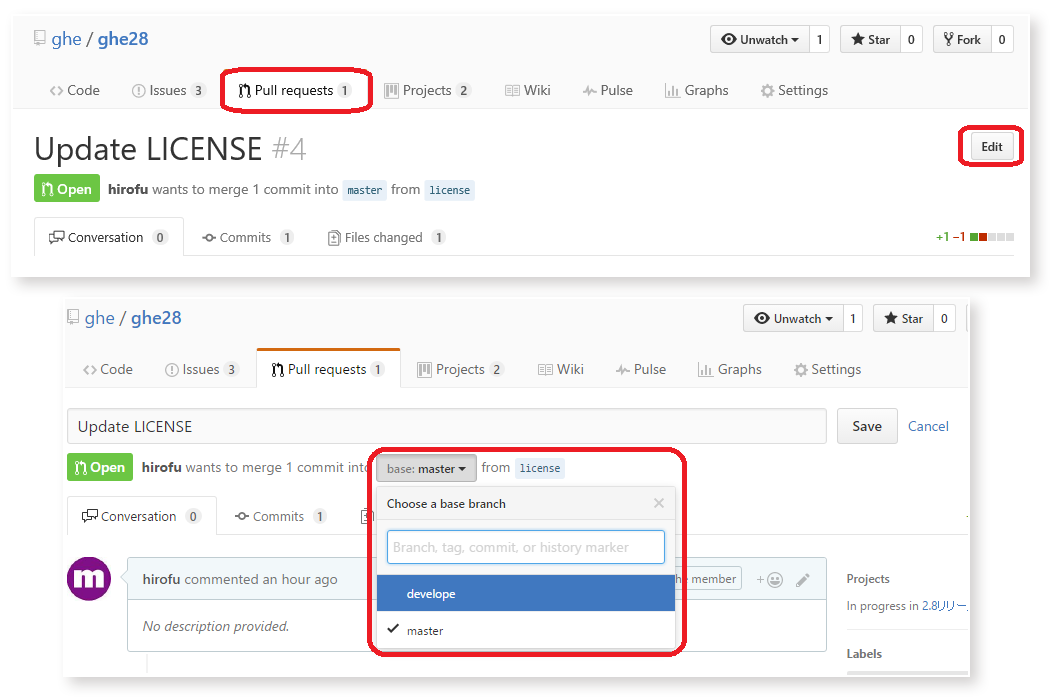The image size is (1050, 697).
Task: Expand the Unwatch dropdown in top screenshot
Action: pyautogui.click(x=760, y=40)
